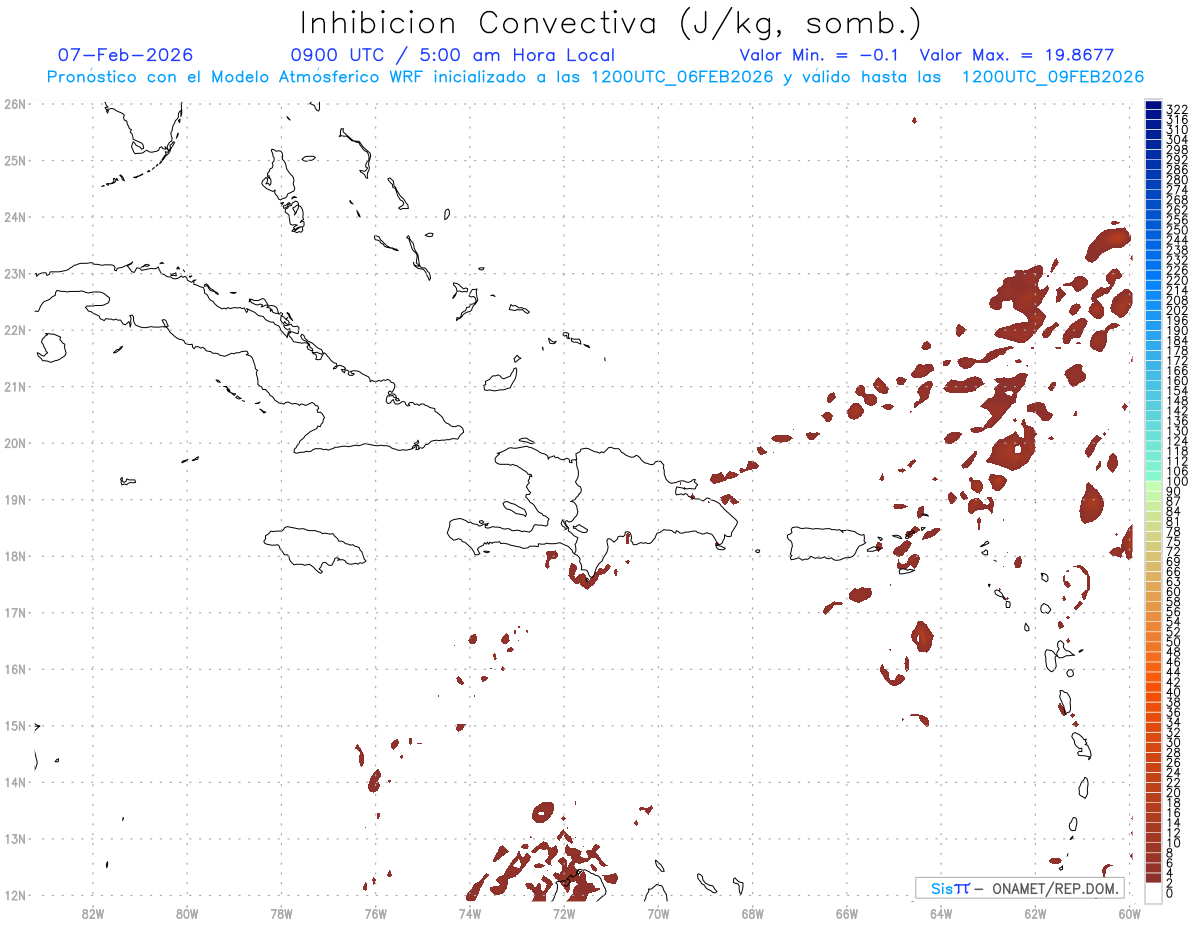The image size is (1200, 927).
Task: Click the '82W' longitude label
Action: click(x=92, y=913)
